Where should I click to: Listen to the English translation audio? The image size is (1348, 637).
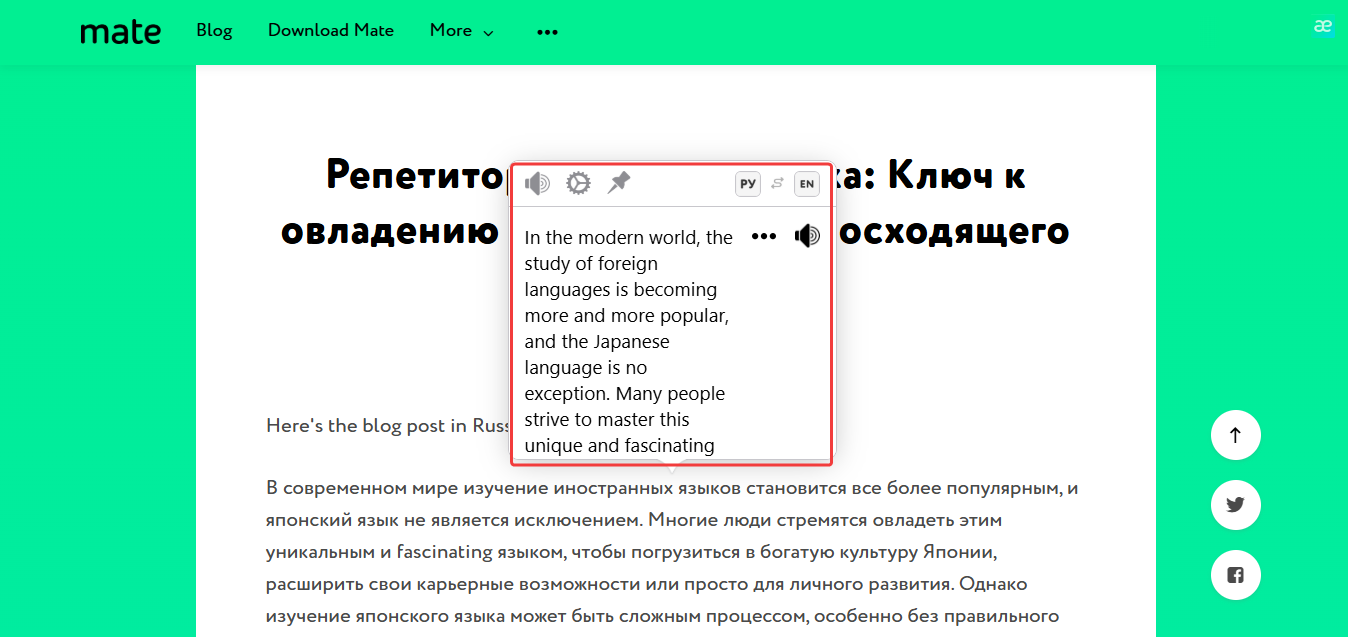point(807,236)
